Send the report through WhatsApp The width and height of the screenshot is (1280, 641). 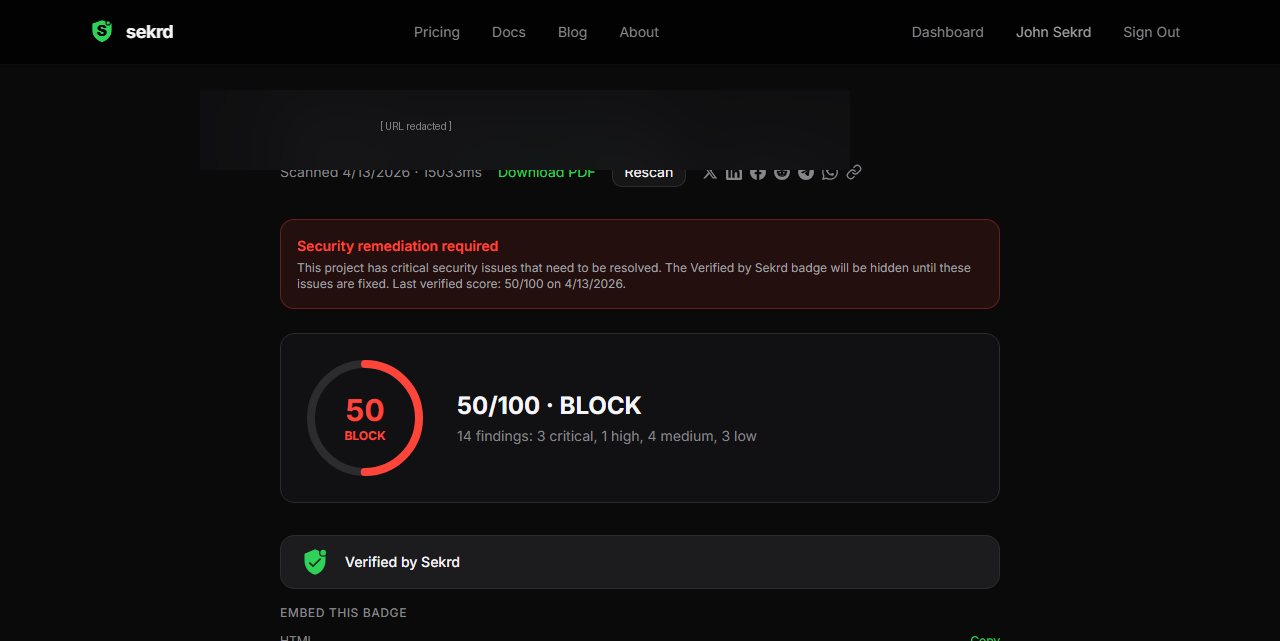[829, 171]
